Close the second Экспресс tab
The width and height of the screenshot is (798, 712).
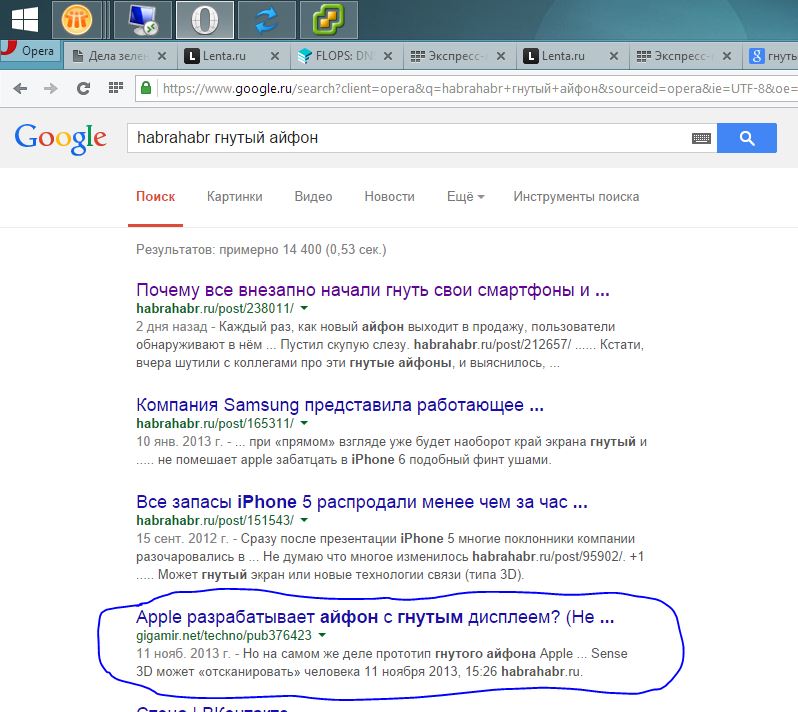(x=727, y=56)
